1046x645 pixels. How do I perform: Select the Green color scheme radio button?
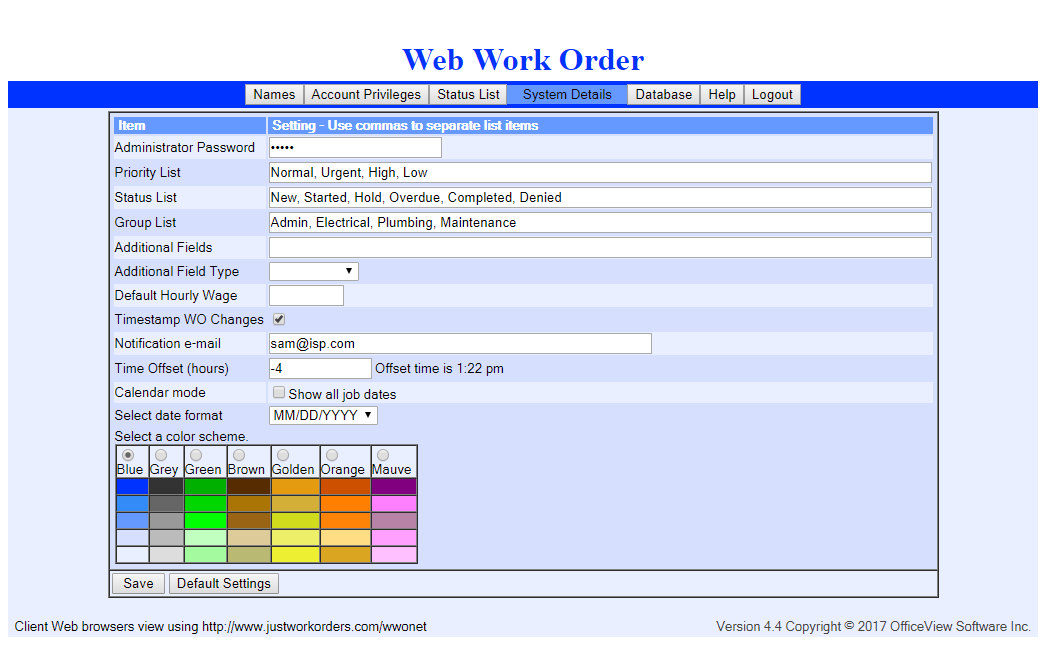195,455
